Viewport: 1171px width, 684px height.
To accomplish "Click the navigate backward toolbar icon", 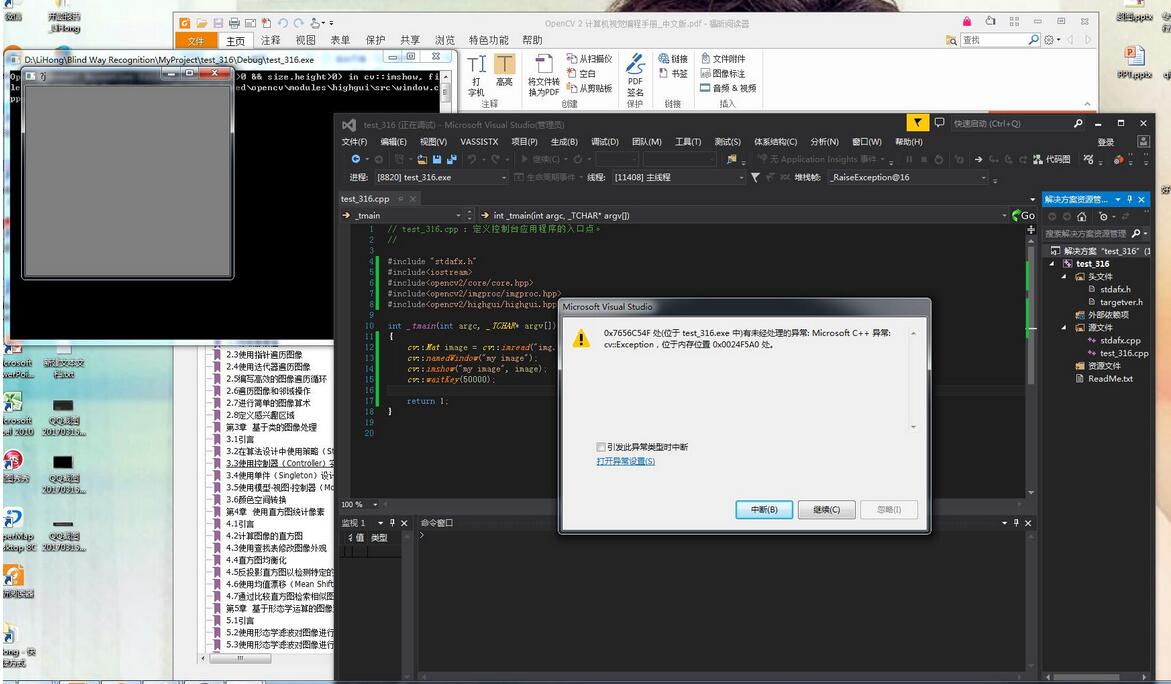I will tap(356, 159).
